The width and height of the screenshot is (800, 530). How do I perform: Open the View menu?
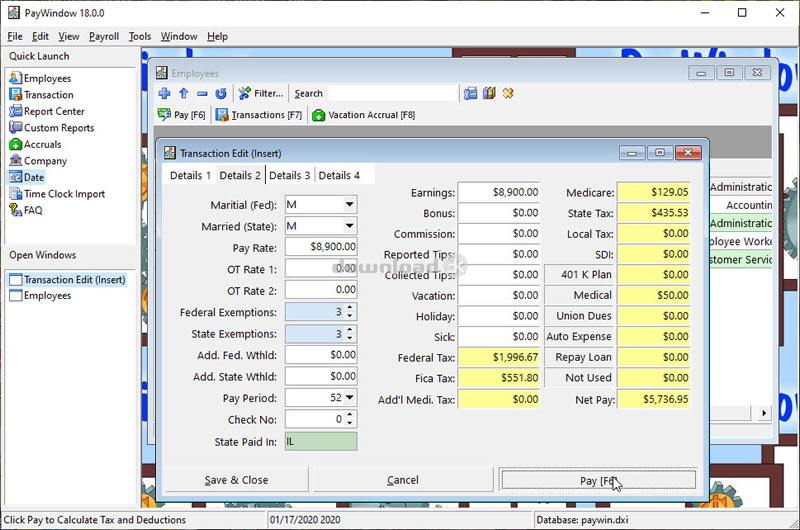click(x=69, y=36)
